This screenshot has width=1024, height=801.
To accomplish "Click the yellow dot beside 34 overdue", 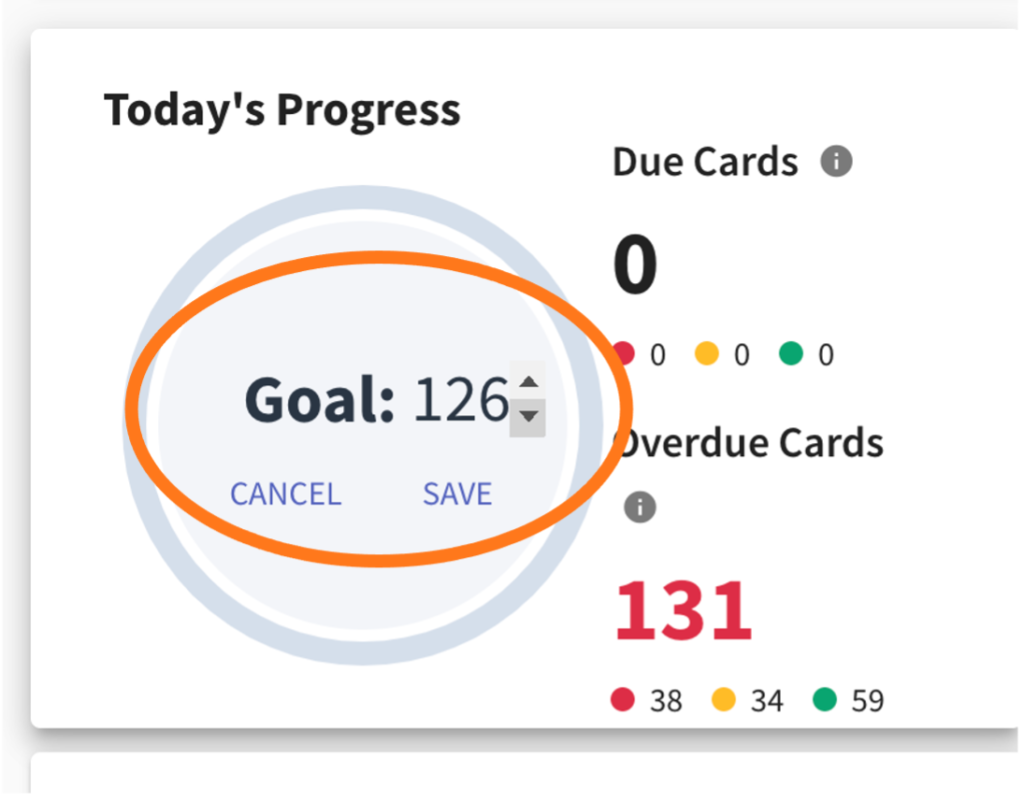I will tap(723, 699).
